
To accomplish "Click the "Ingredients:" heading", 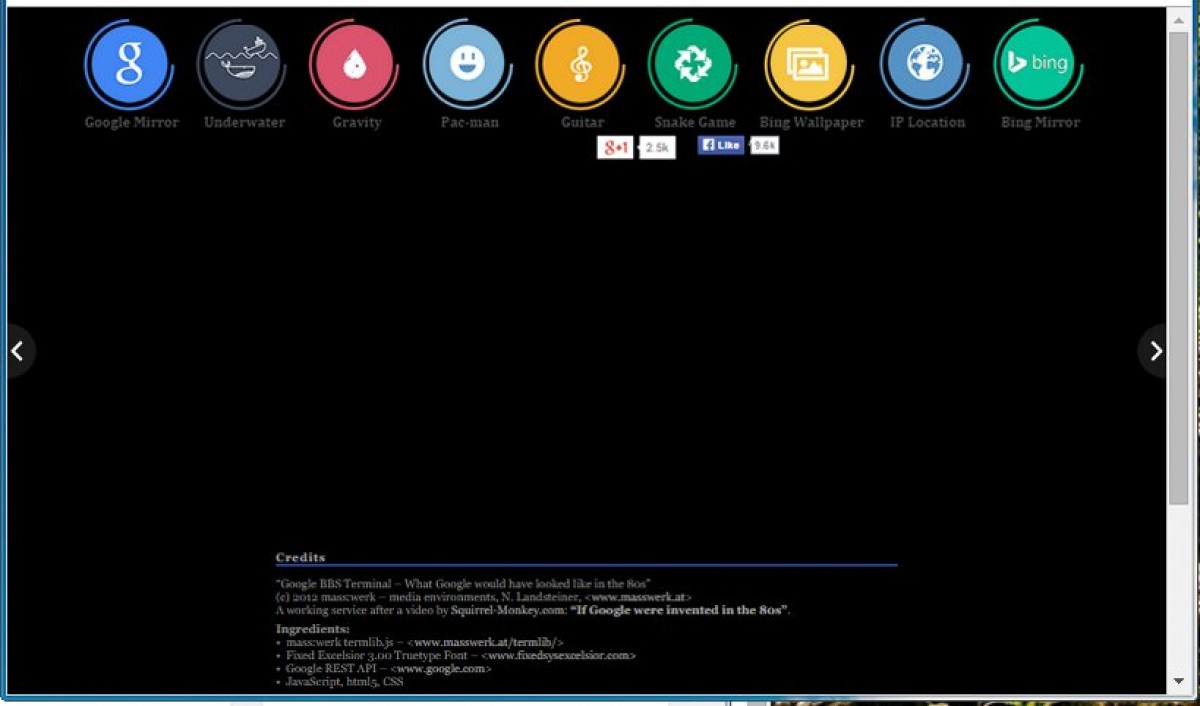I will point(312,629).
